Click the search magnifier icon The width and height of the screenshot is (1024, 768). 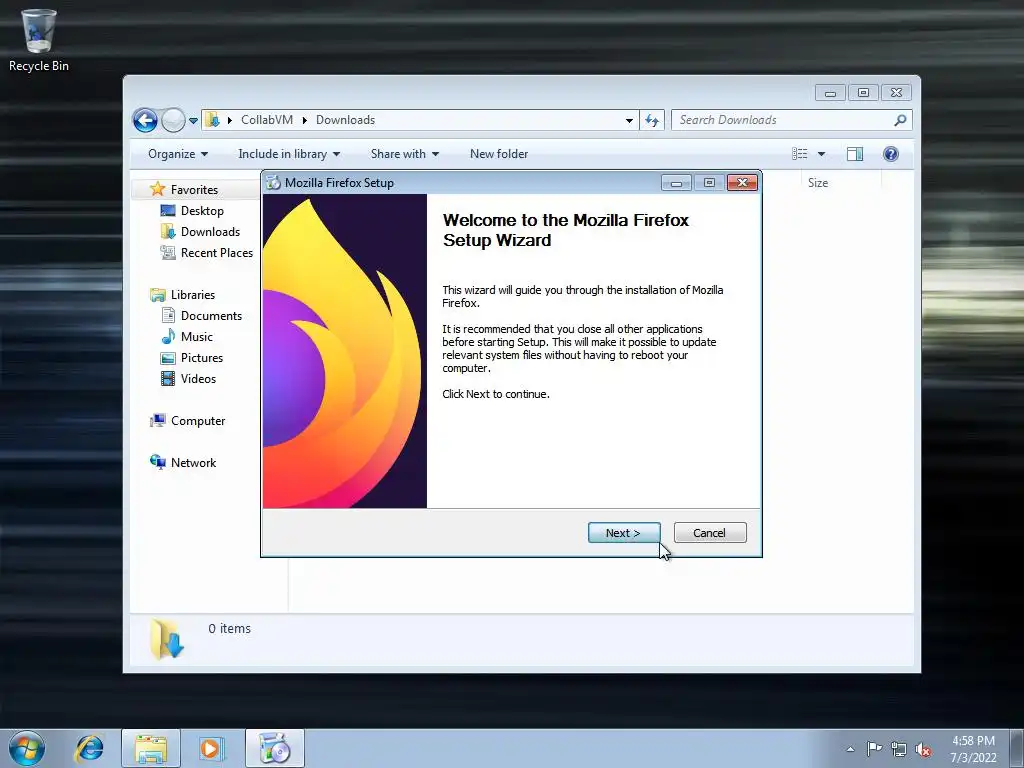point(901,120)
